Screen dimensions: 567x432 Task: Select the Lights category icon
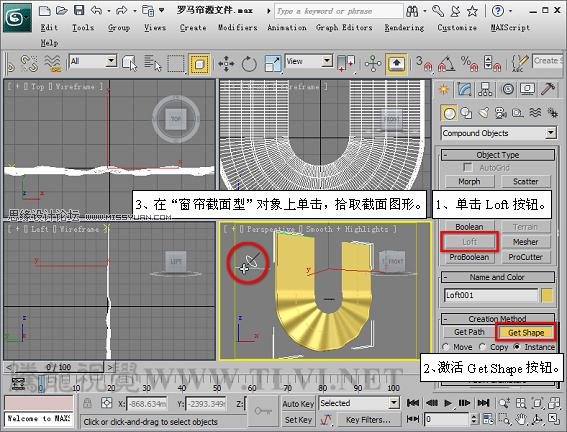tap(484, 113)
